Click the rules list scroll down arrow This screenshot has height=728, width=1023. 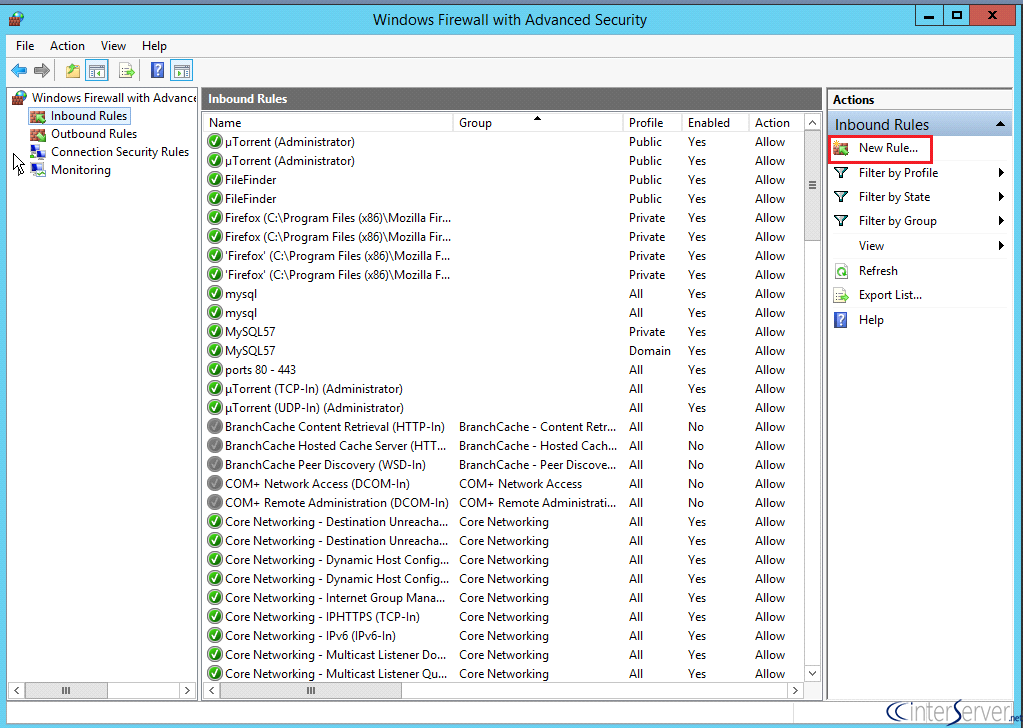[812, 673]
